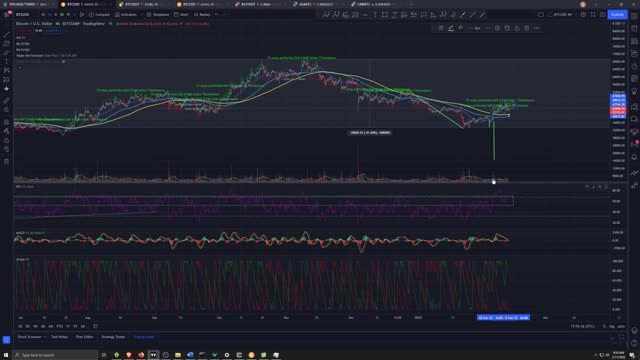Open the File Explorer taskbar icon
This screenshot has height=360, width=640.
[x=178, y=355]
